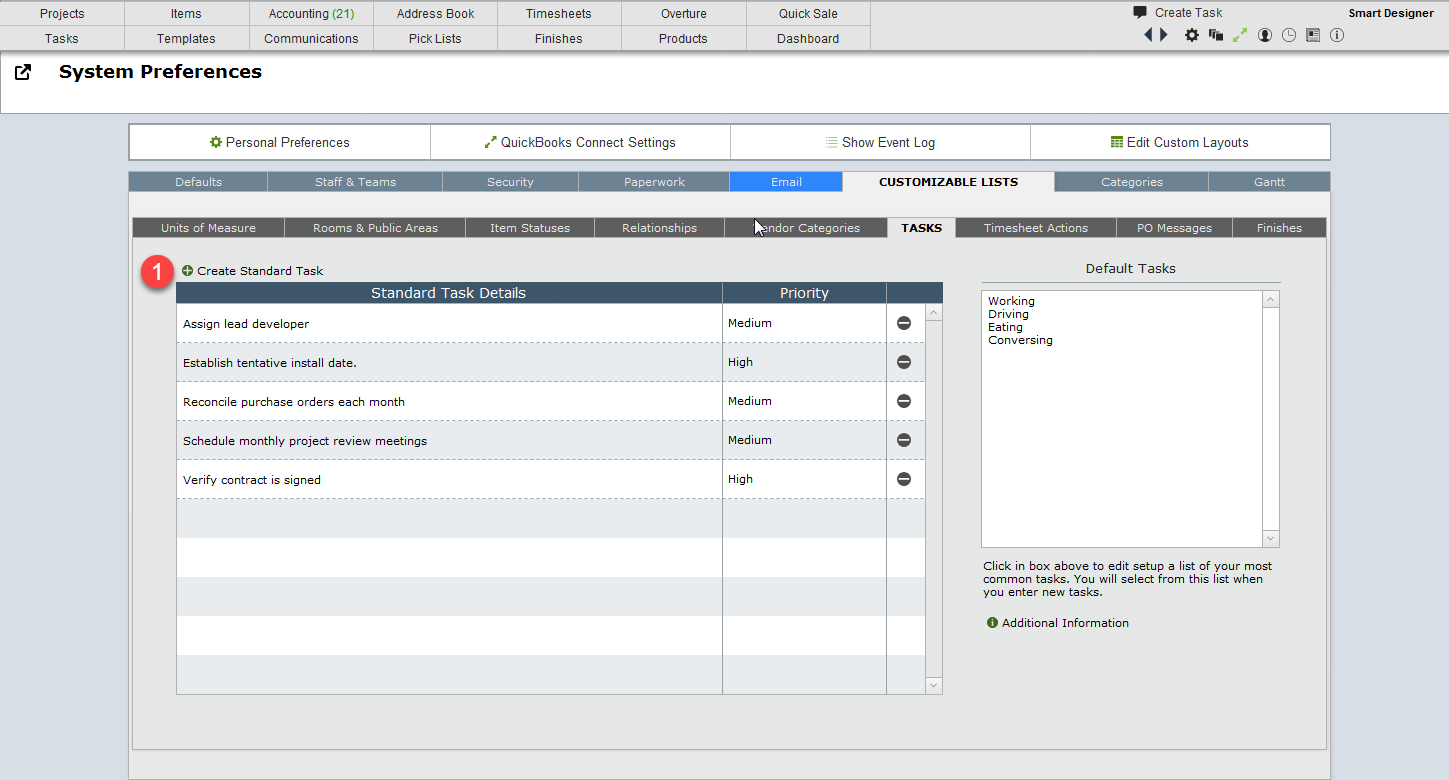This screenshot has width=1449, height=780.
Task: Switch to the Staff & Teams tab
Action: [355, 182]
